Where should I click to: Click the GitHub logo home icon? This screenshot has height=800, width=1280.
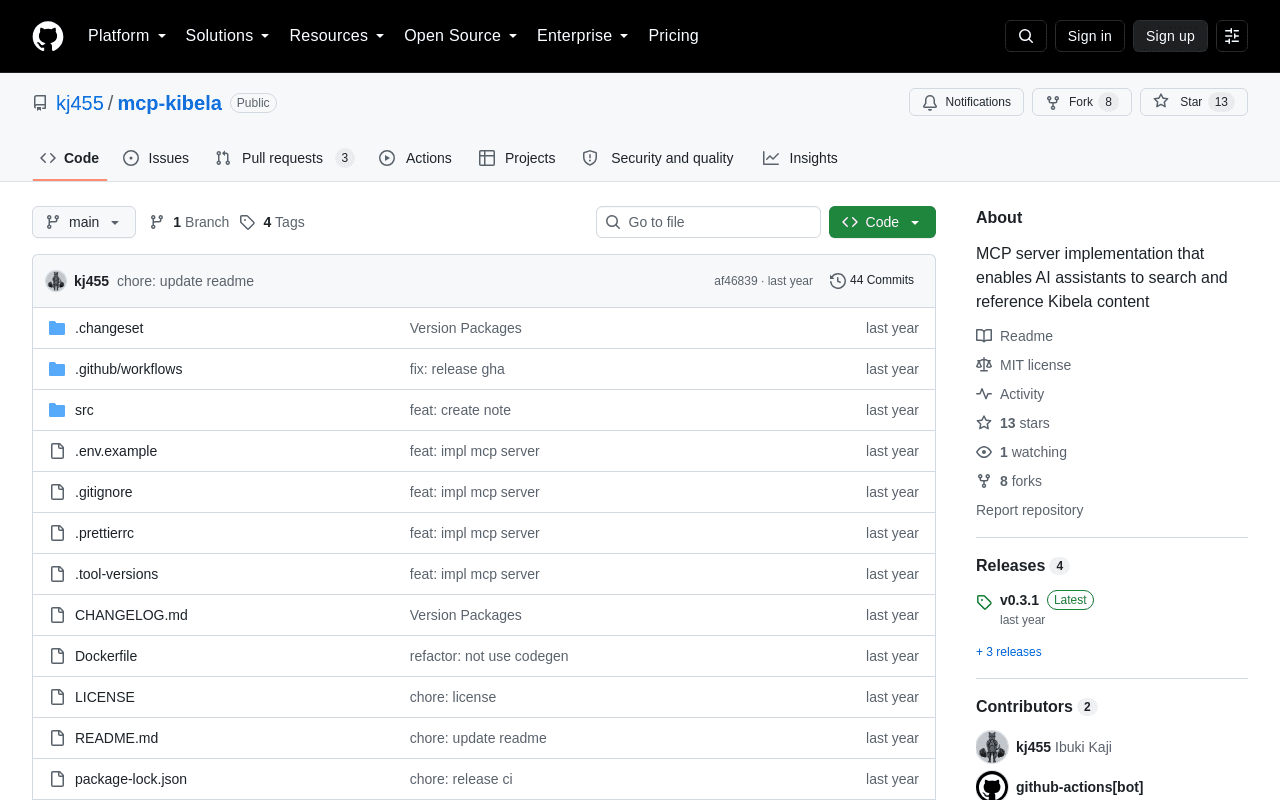coord(48,36)
